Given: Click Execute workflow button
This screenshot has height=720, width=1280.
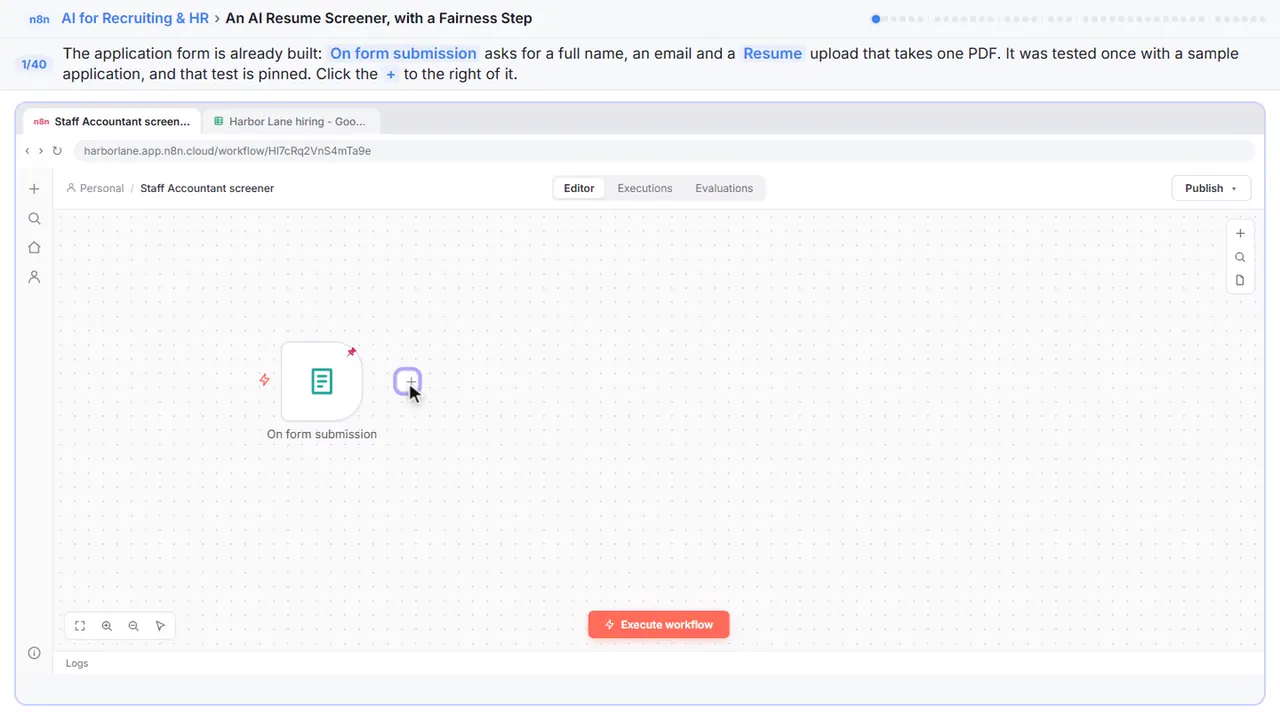Looking at the screenshot, I should [x=658, y=625].
